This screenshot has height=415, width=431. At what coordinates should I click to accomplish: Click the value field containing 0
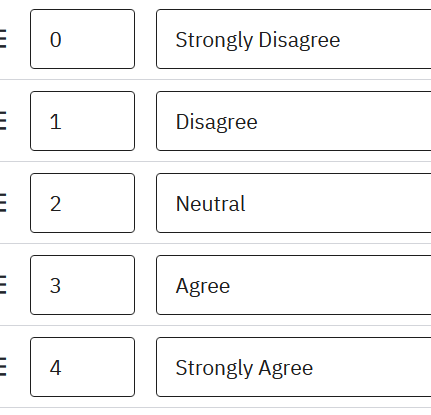[82, 39]
